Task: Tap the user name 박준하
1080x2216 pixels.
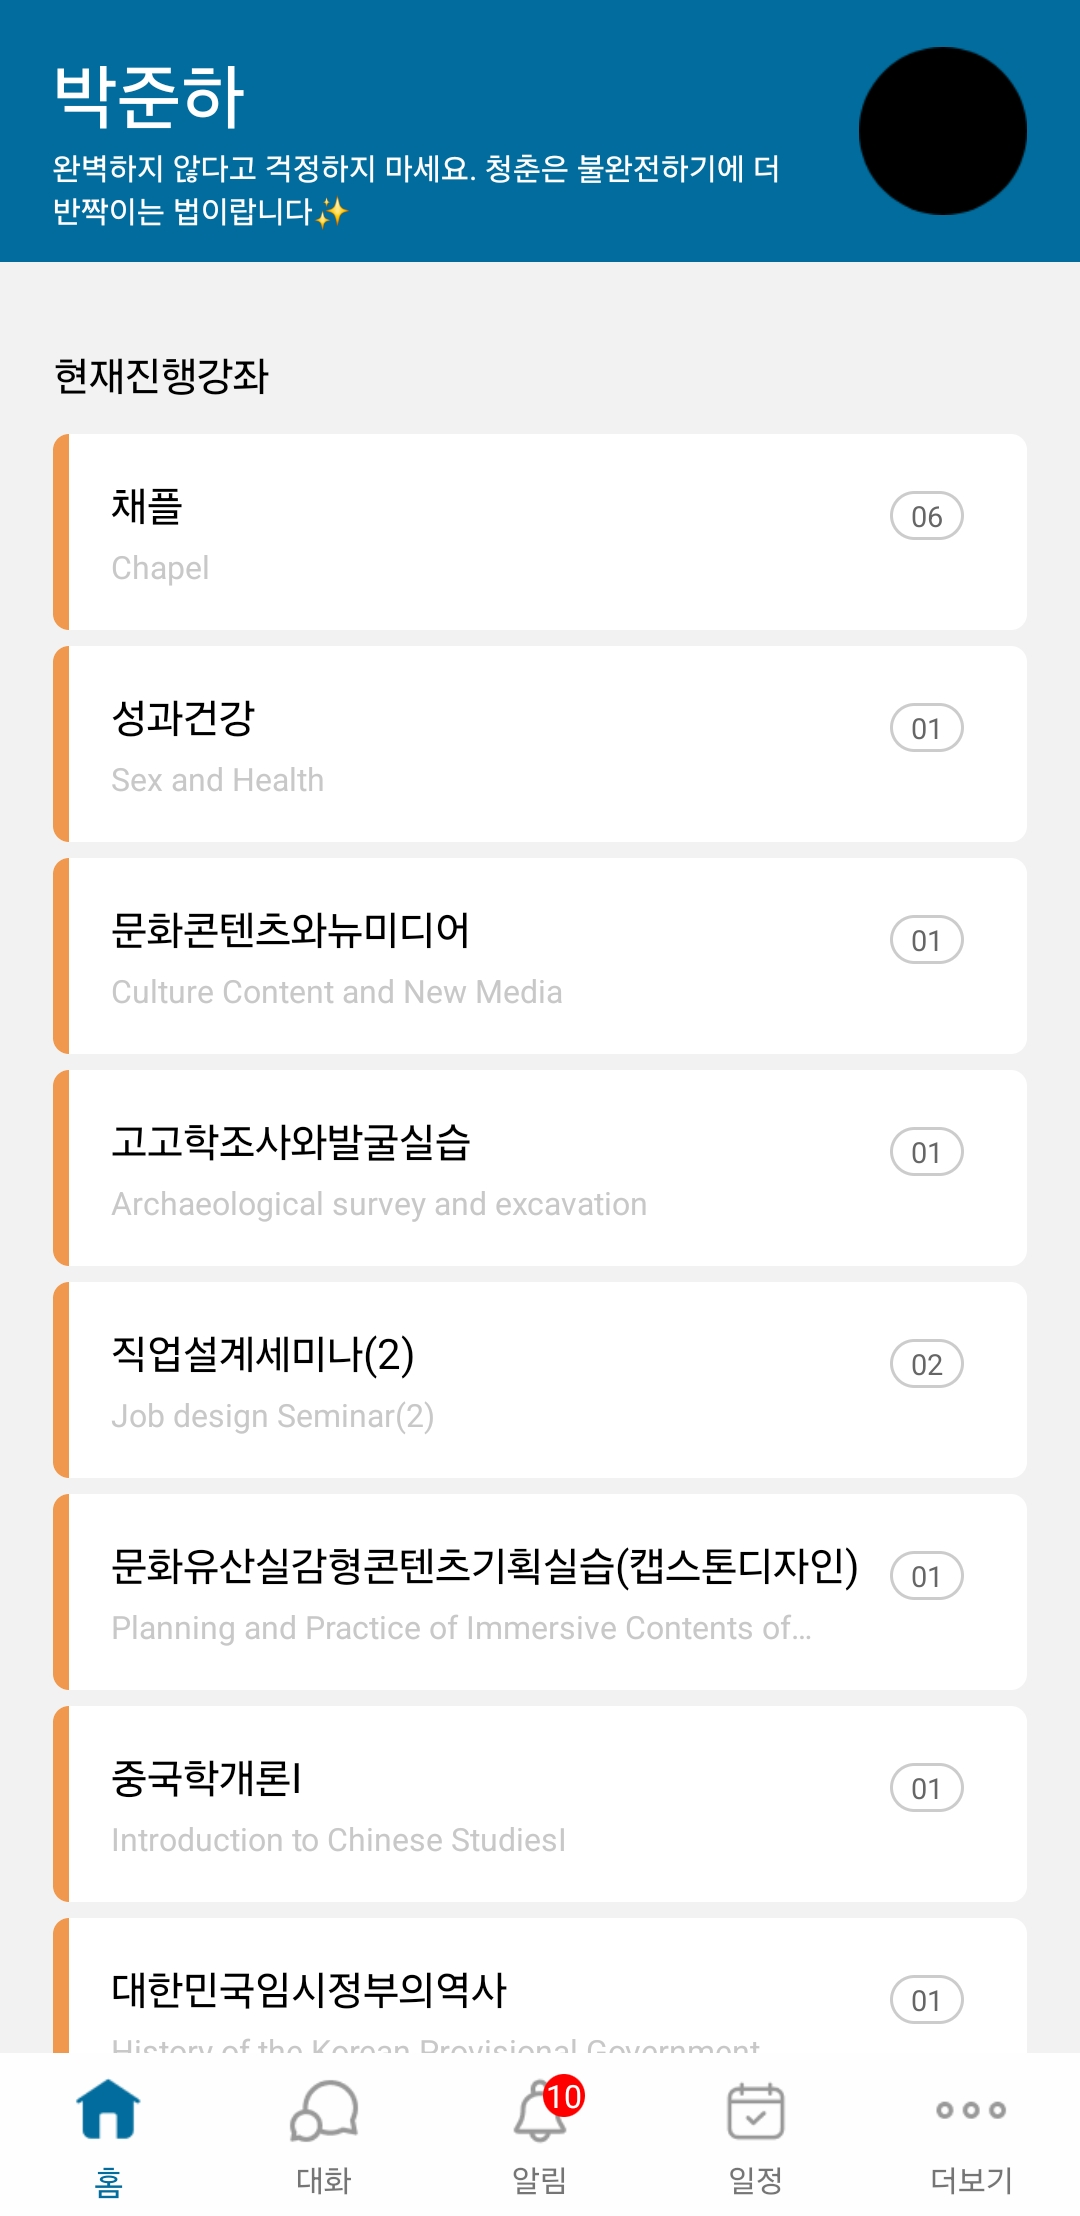Action: click(x=149, y=97)
